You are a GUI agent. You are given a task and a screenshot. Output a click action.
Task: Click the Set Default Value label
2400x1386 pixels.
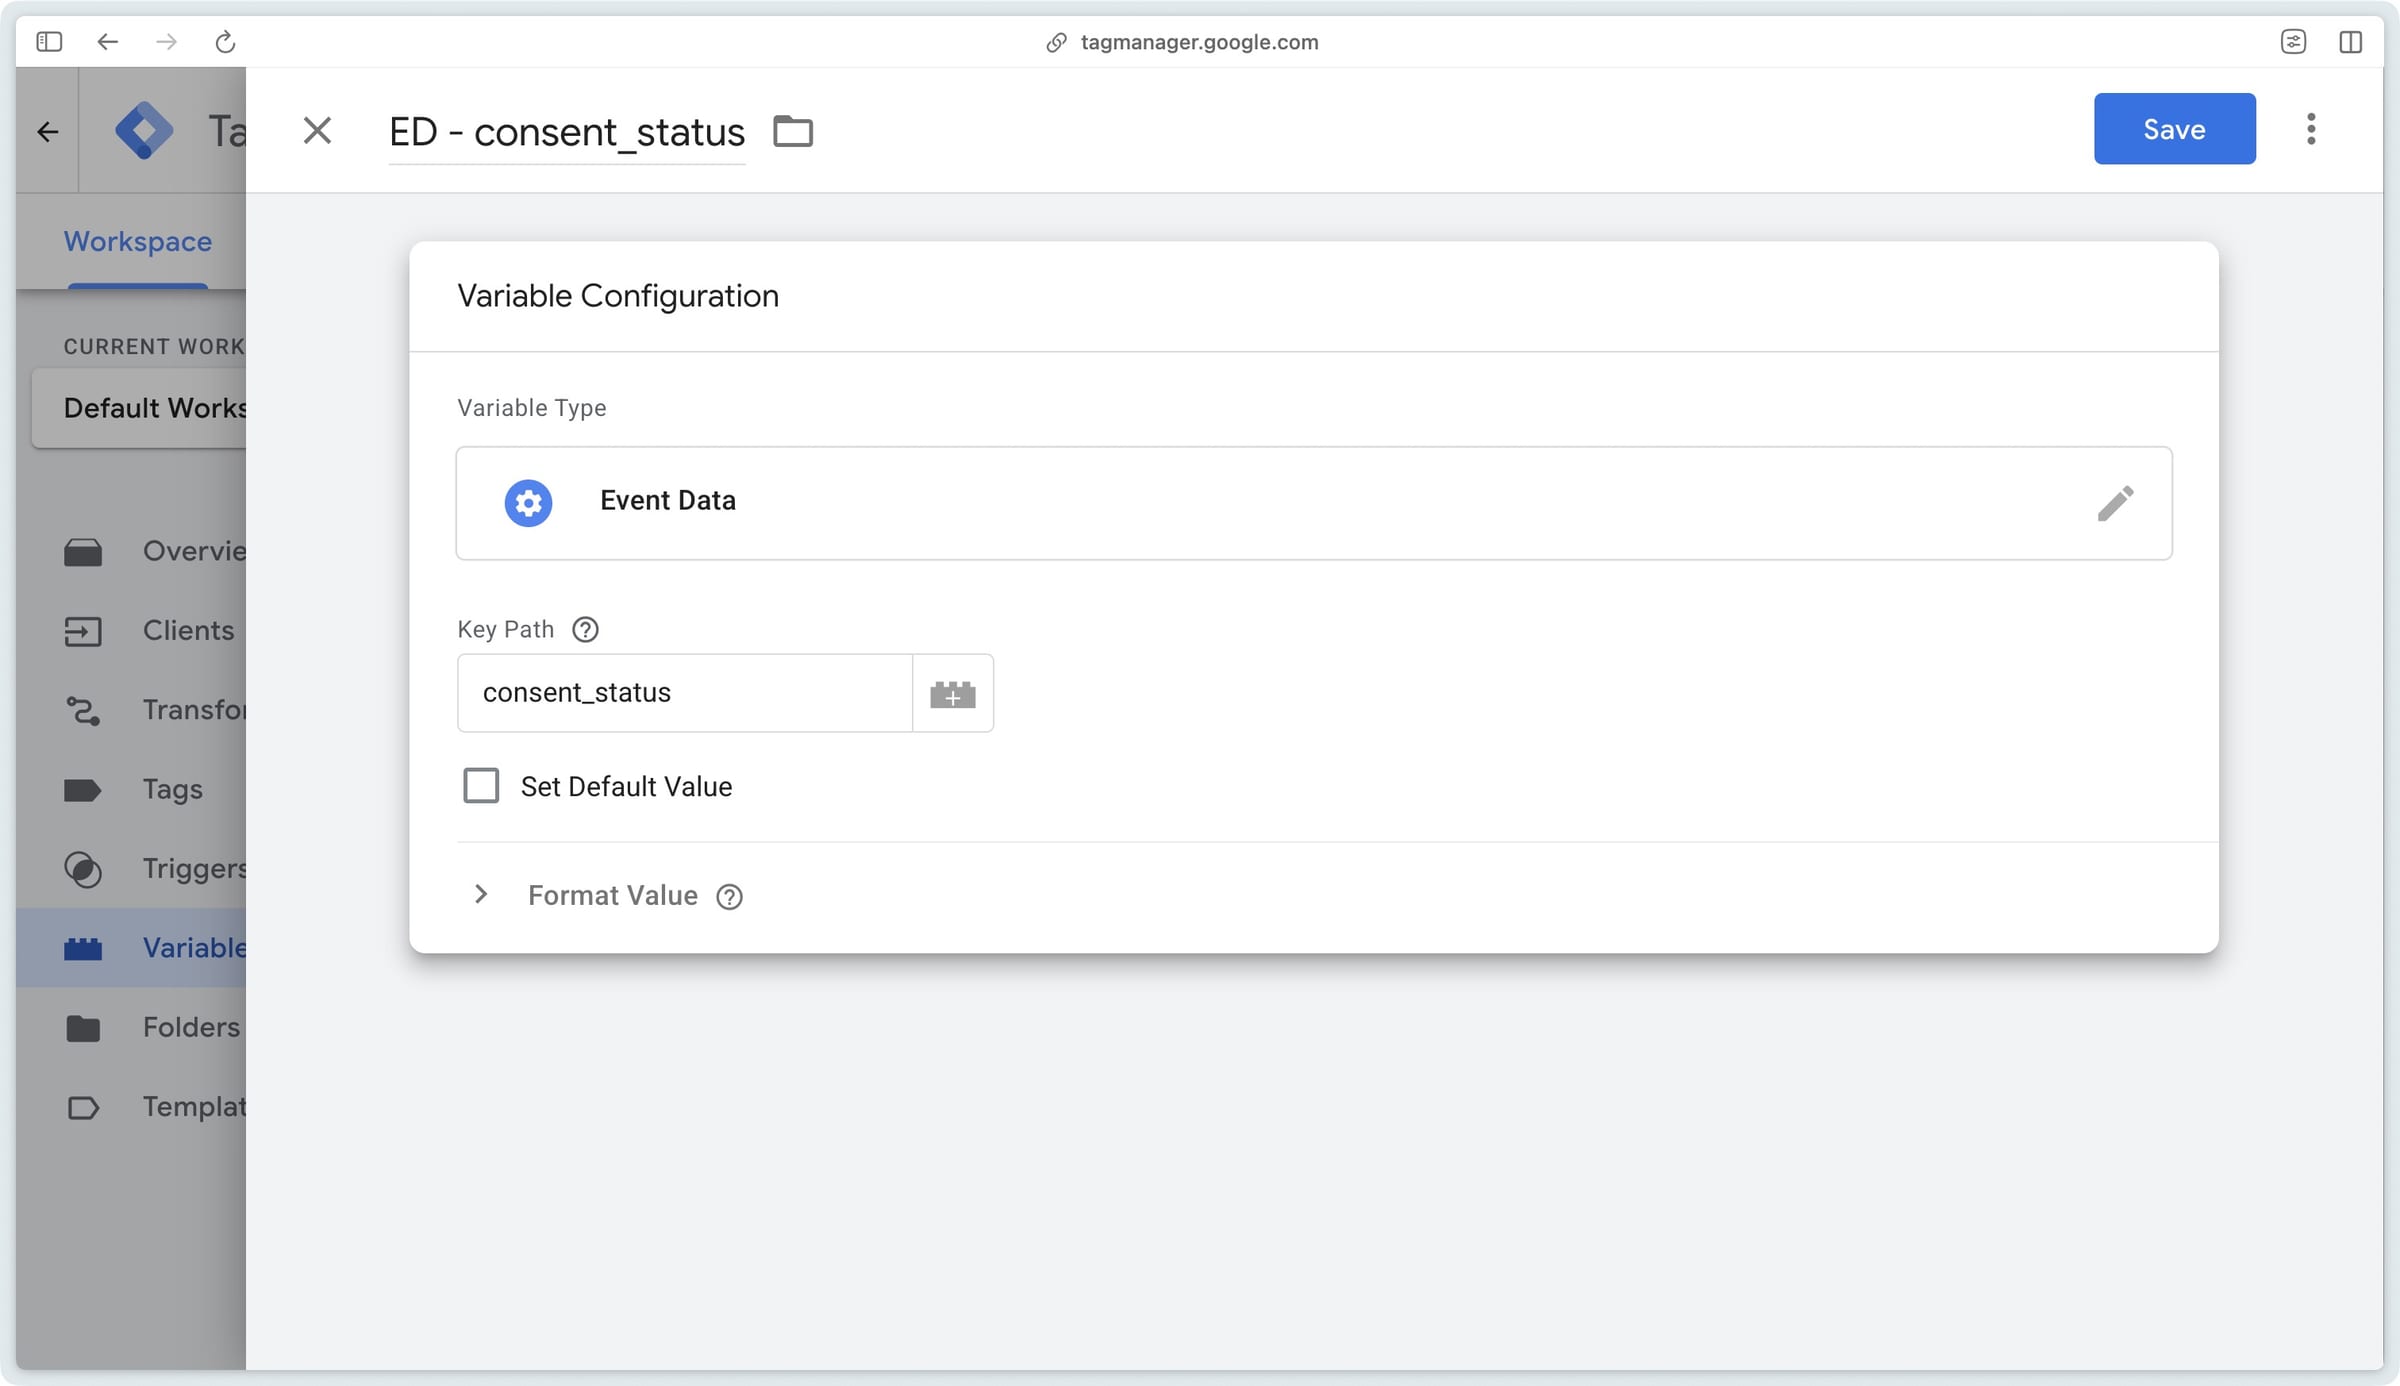(626, 787)
